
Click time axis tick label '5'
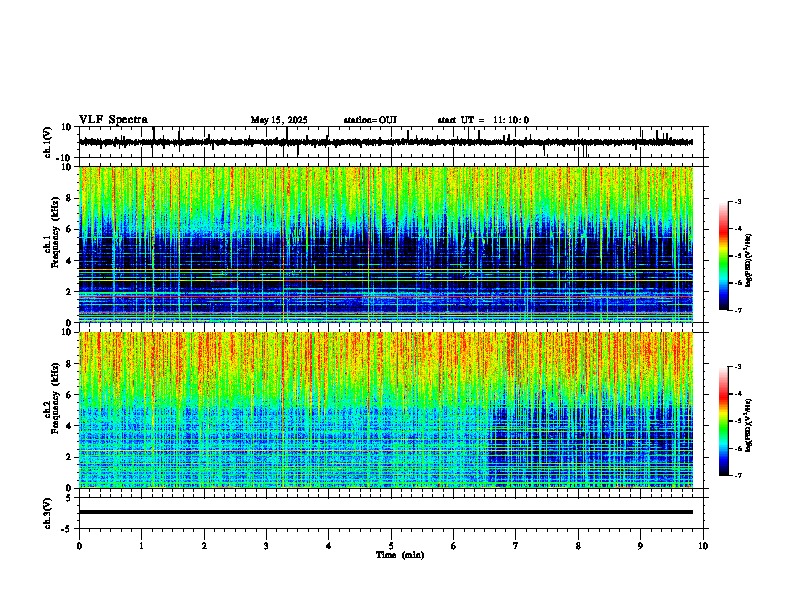pyautogui.click(x=391, y=546)
